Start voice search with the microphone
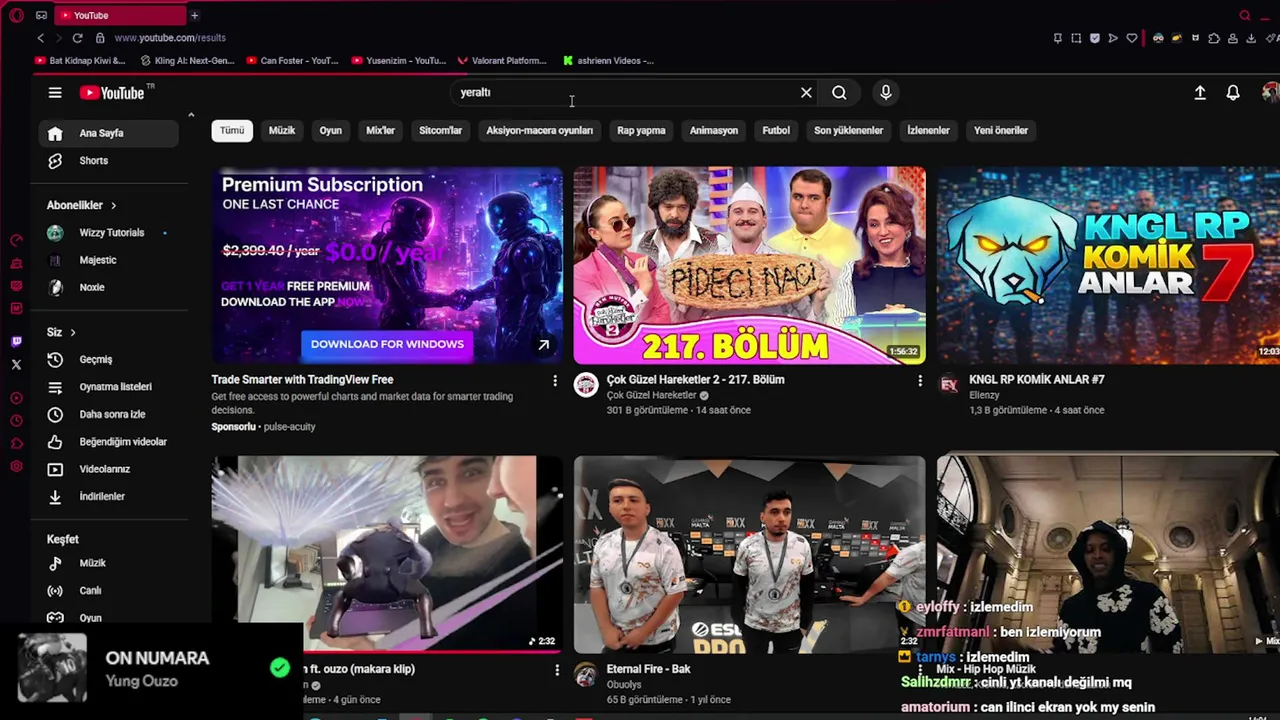Viewport: 1280px width, 720px height. pos(885,92)
